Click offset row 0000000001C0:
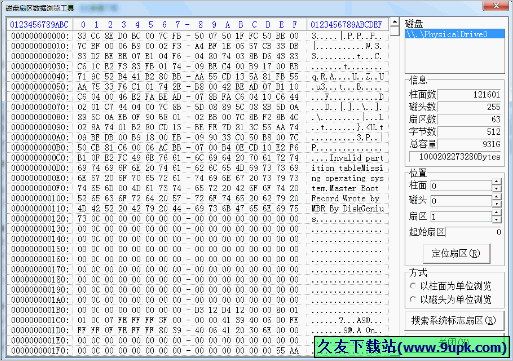Screen dimensions: 513x361 40,320
